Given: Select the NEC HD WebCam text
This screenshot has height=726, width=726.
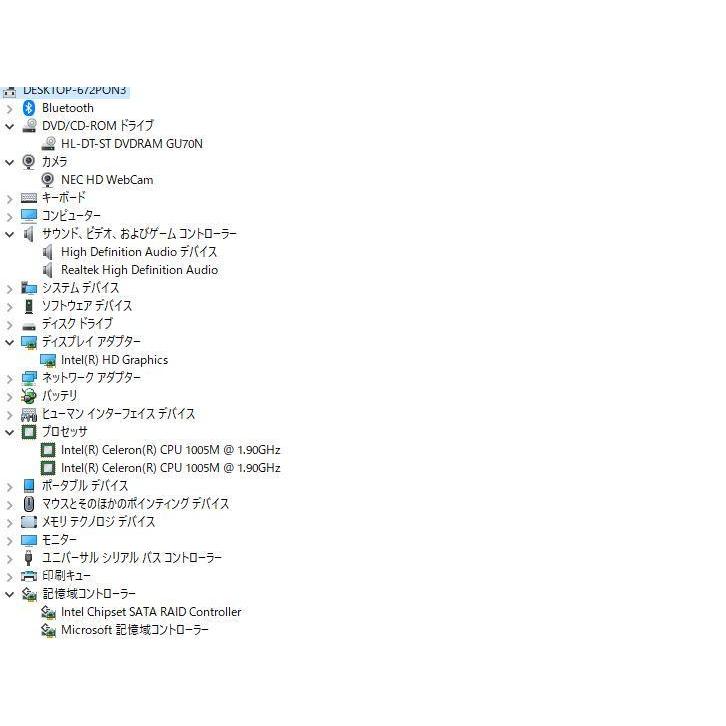Looking at the screenshot, I should pos(107,180).
